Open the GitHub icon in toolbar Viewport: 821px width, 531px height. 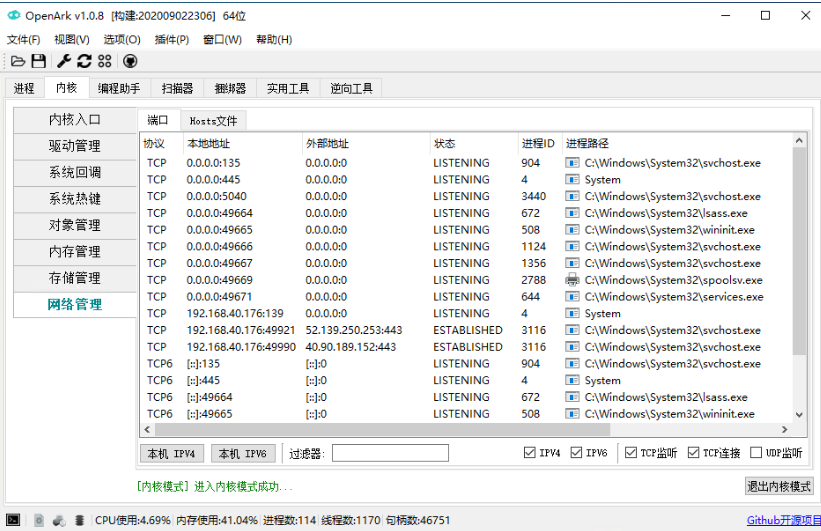[130, 61]
